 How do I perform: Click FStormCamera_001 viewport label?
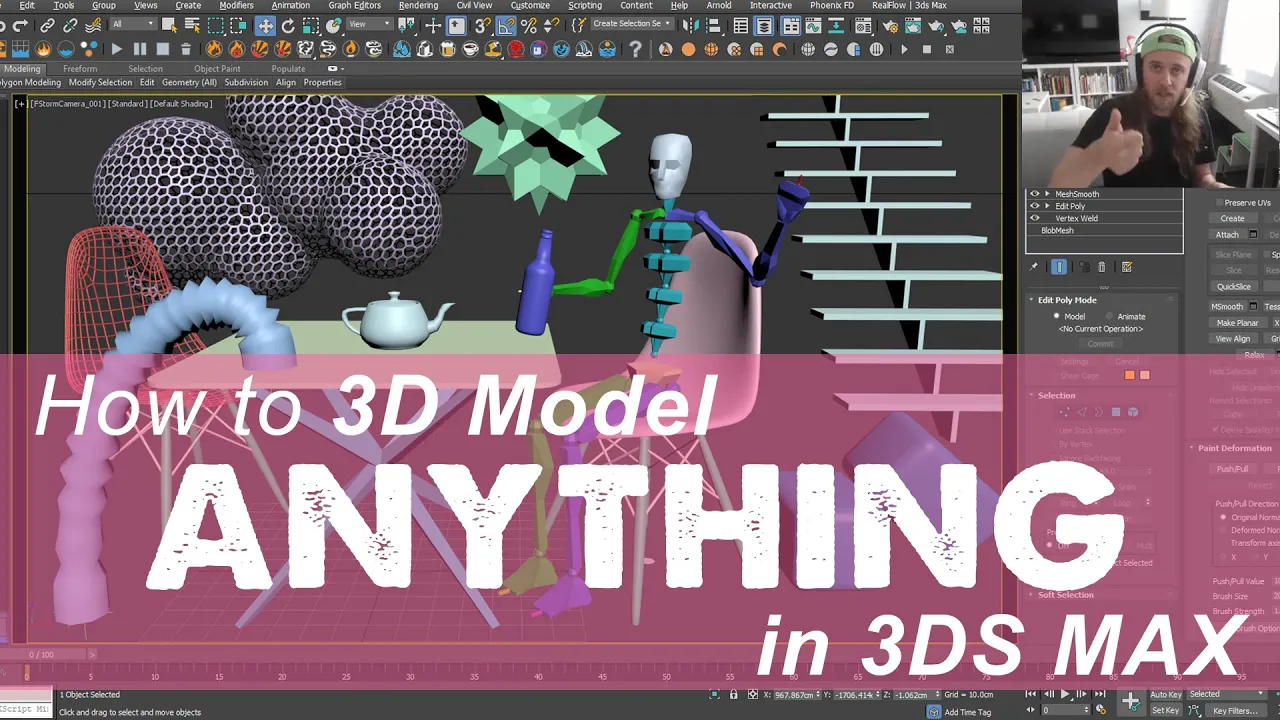68,104
